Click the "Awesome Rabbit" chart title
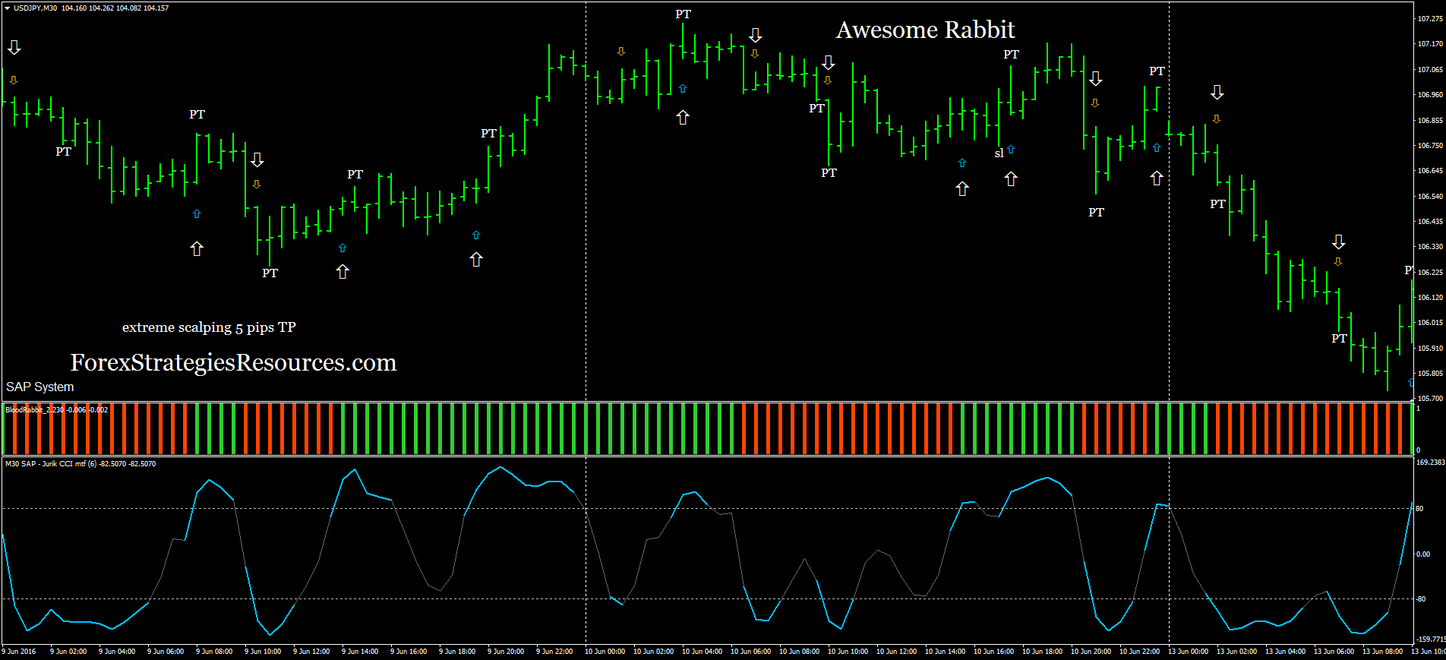Image resolution: width=1446 pixels, height=660 pixels. click(x=925, y=31)
